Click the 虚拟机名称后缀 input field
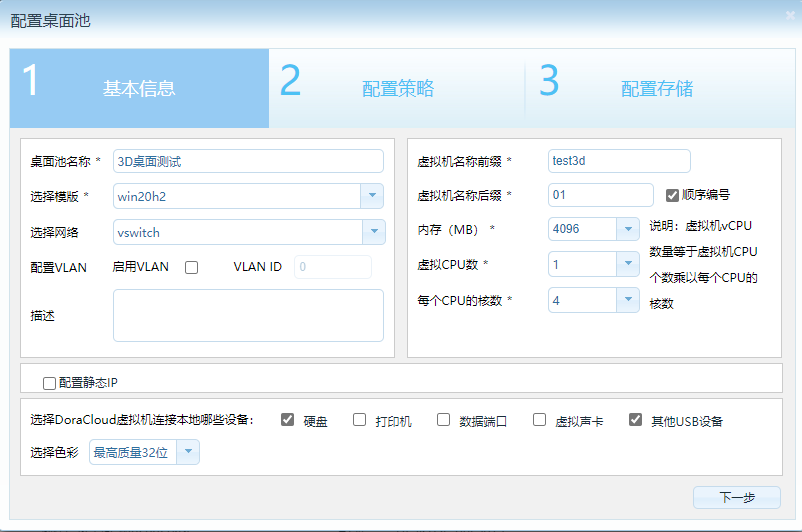The height and width of the screenshot is (532, 802). [600, 195]
